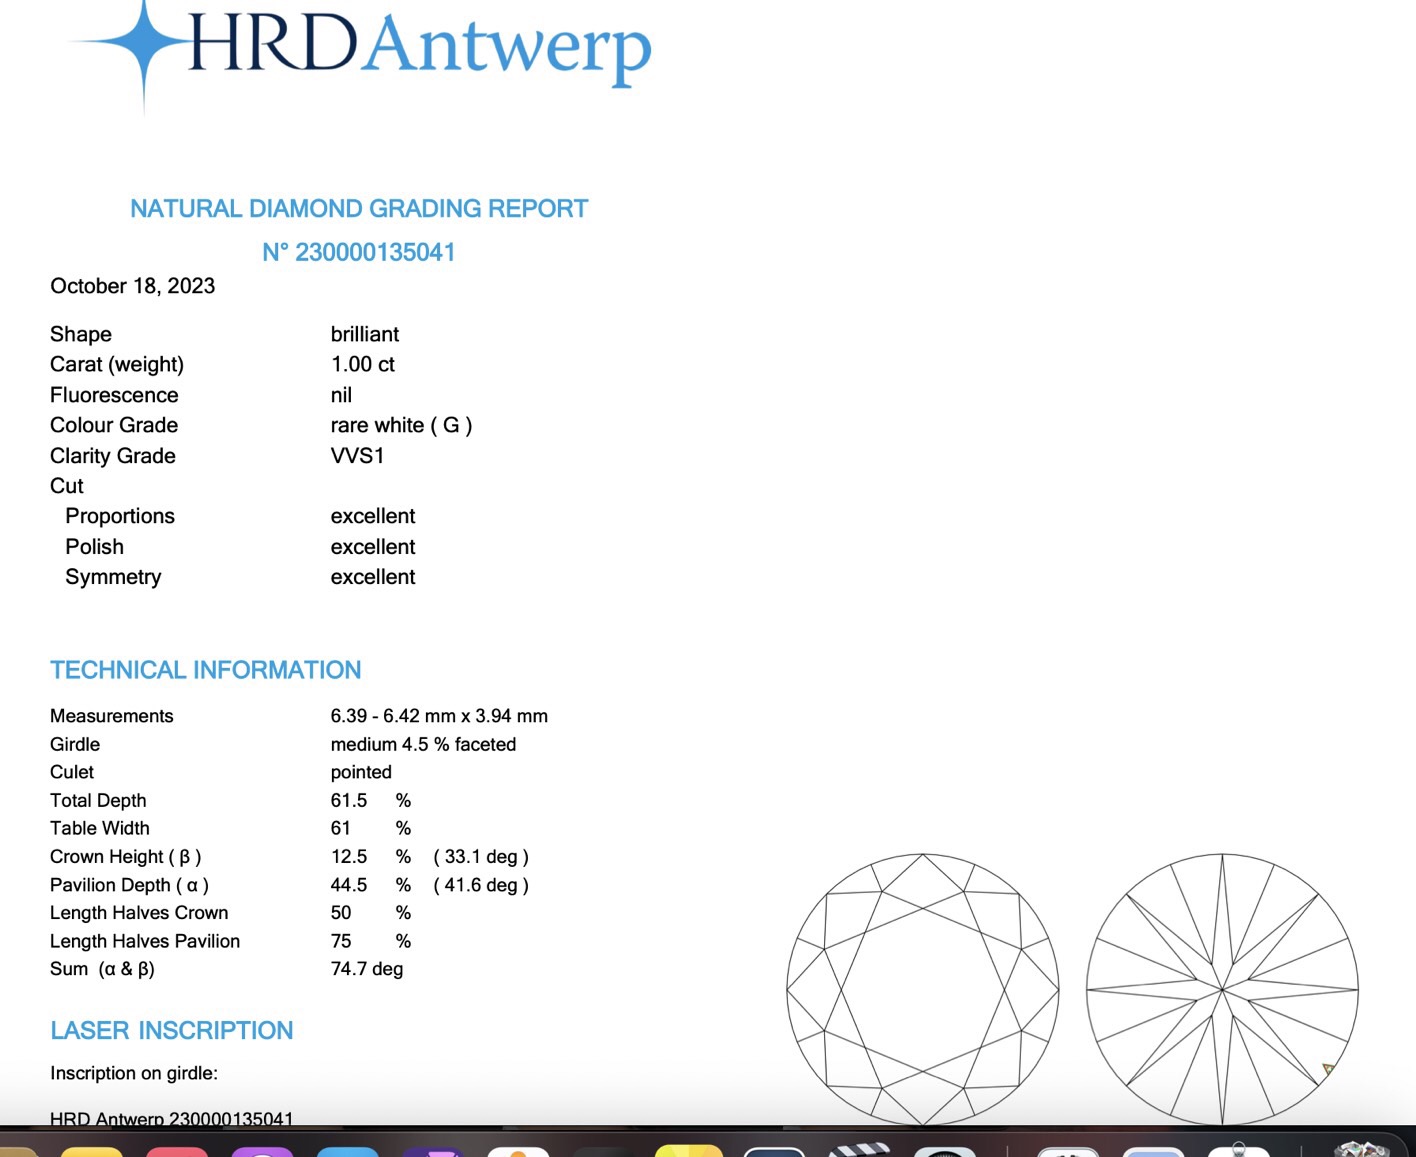Image resolution: width=1416 pixels, height=1157 pixels.
Task: Click the Technical Information heading
Action: click(206, 670)
